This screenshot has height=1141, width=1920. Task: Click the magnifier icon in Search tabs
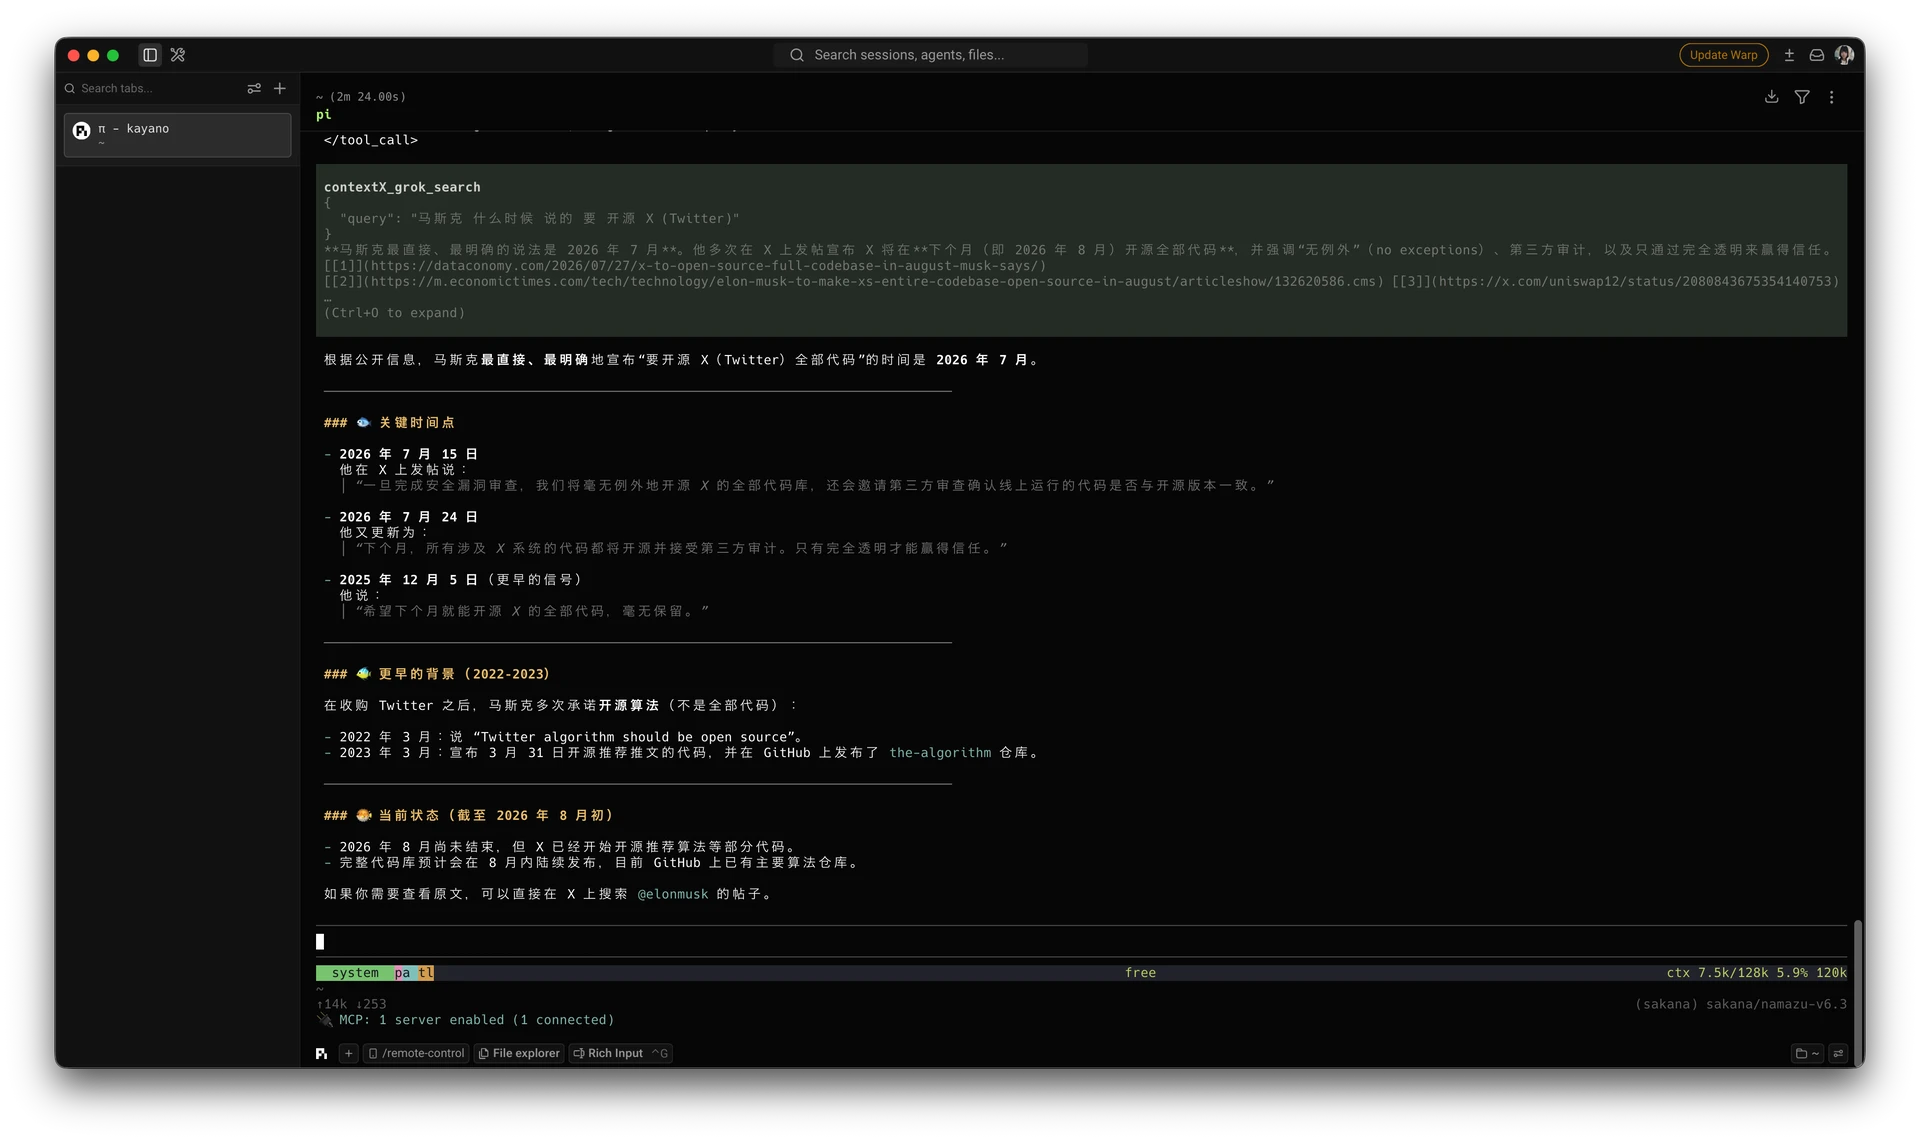(x=70, y=88)
